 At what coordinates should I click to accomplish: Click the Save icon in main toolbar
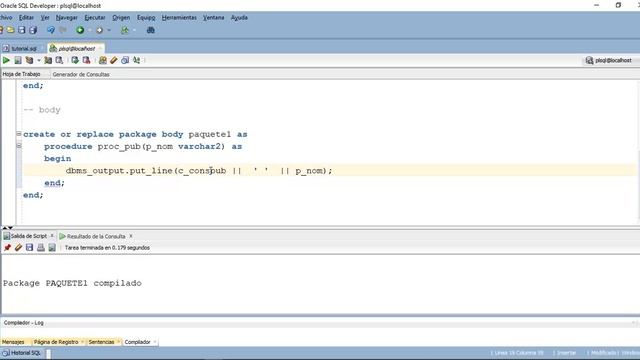coord(22,30)
